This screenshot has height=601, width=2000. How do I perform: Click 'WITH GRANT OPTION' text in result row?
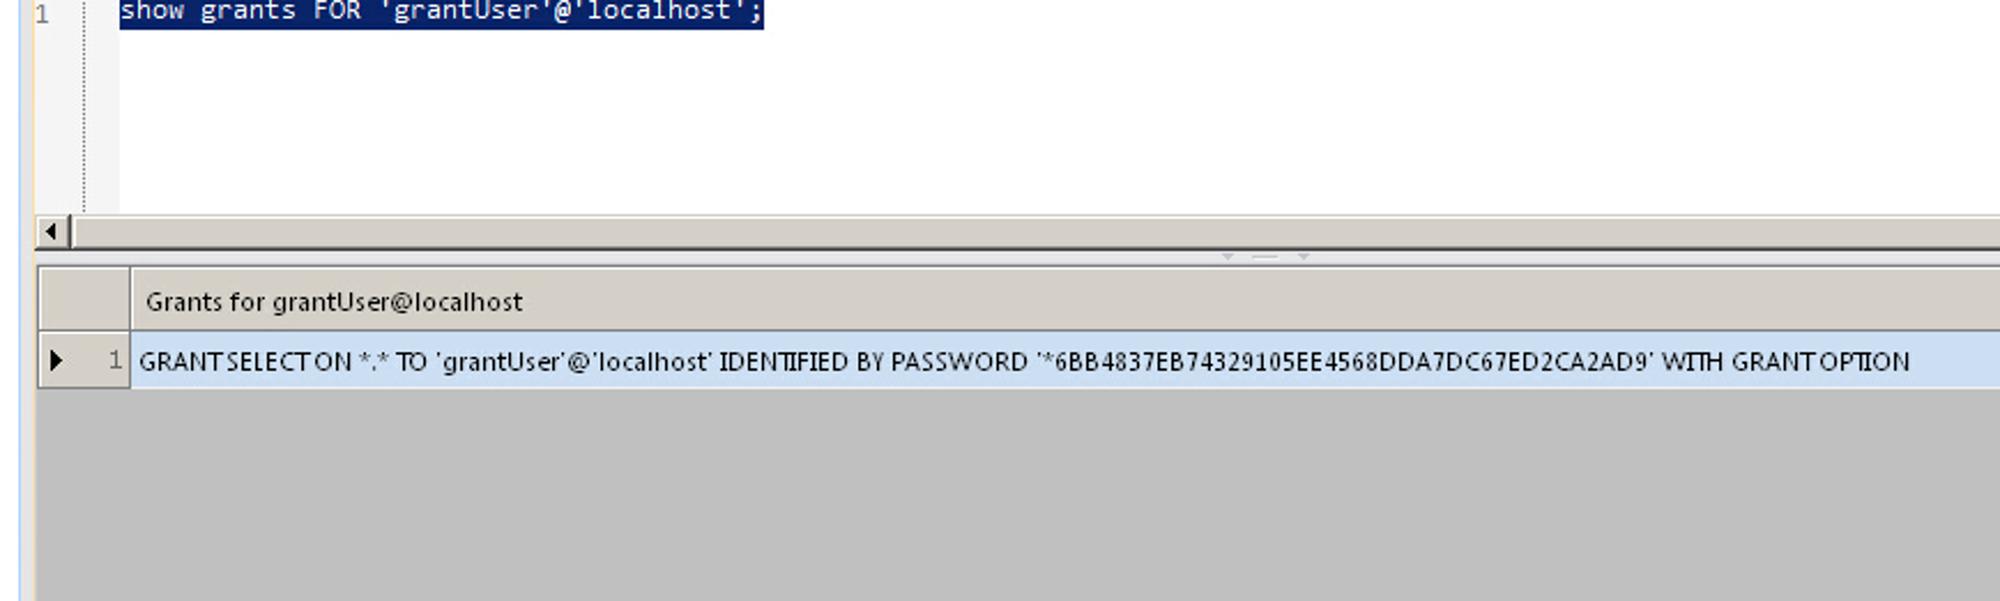tap(1786, 362)
